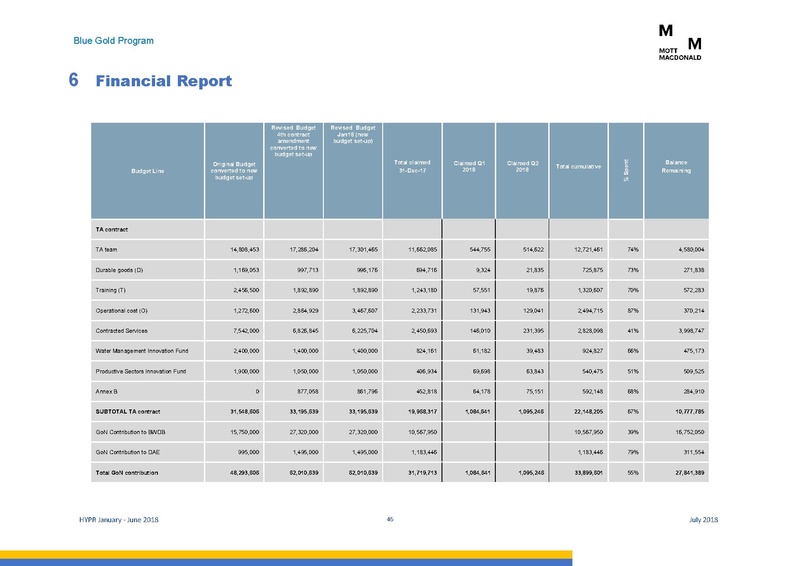The width and height of the screenshot is (800, 566).
Task: Click the Durable goods Q2 value '21,835'
Action: [x=535, y=270]
